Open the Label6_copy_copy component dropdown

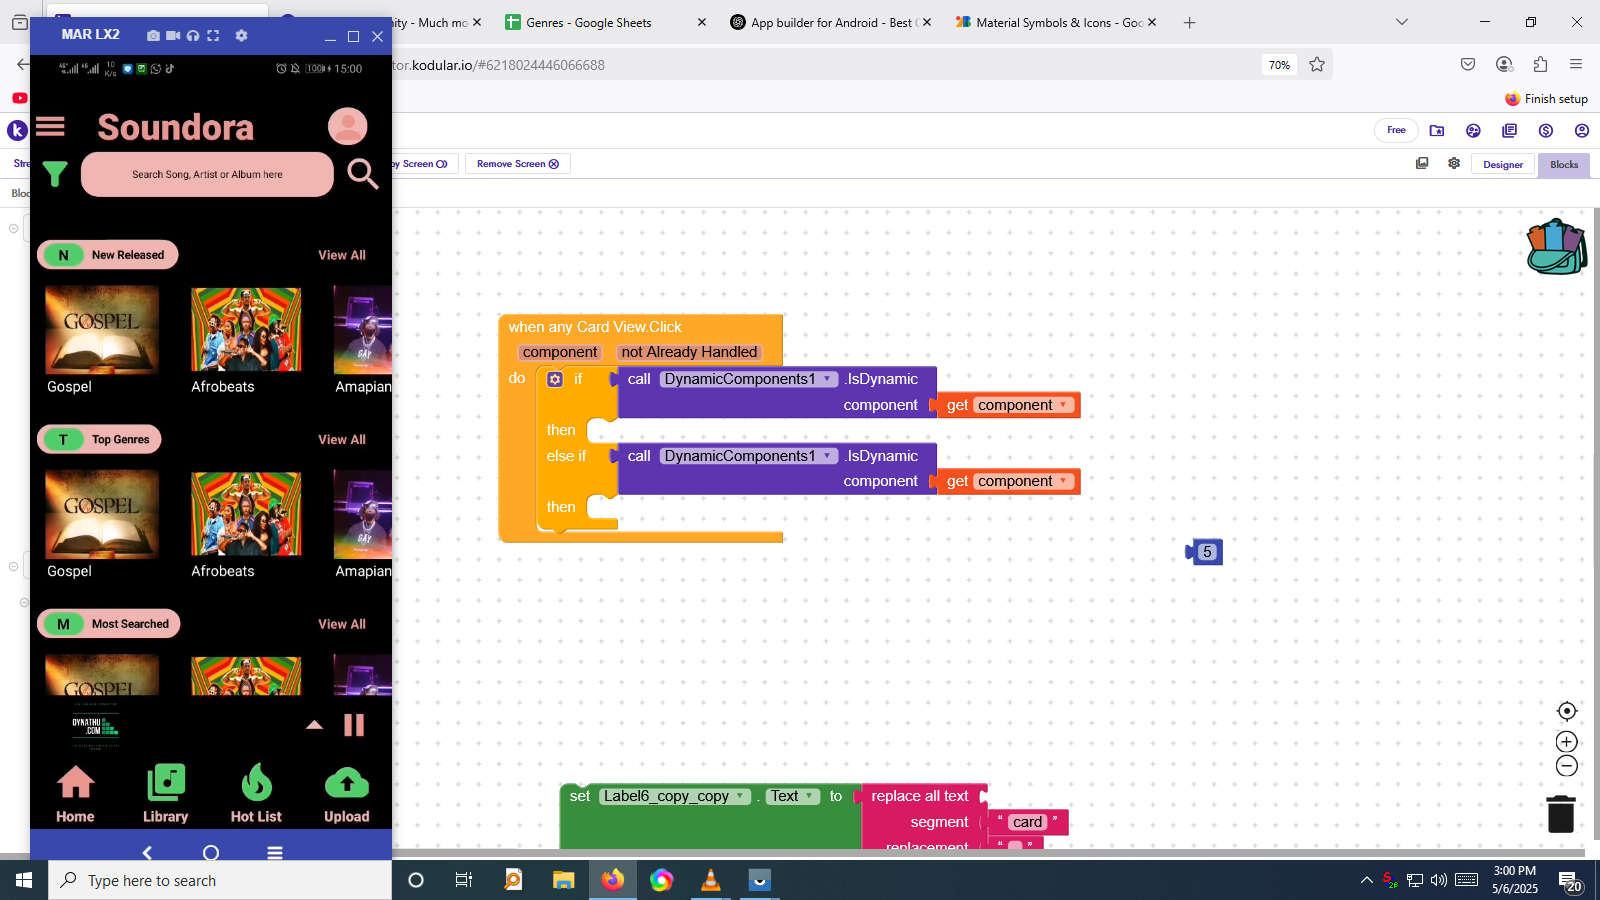741,796
